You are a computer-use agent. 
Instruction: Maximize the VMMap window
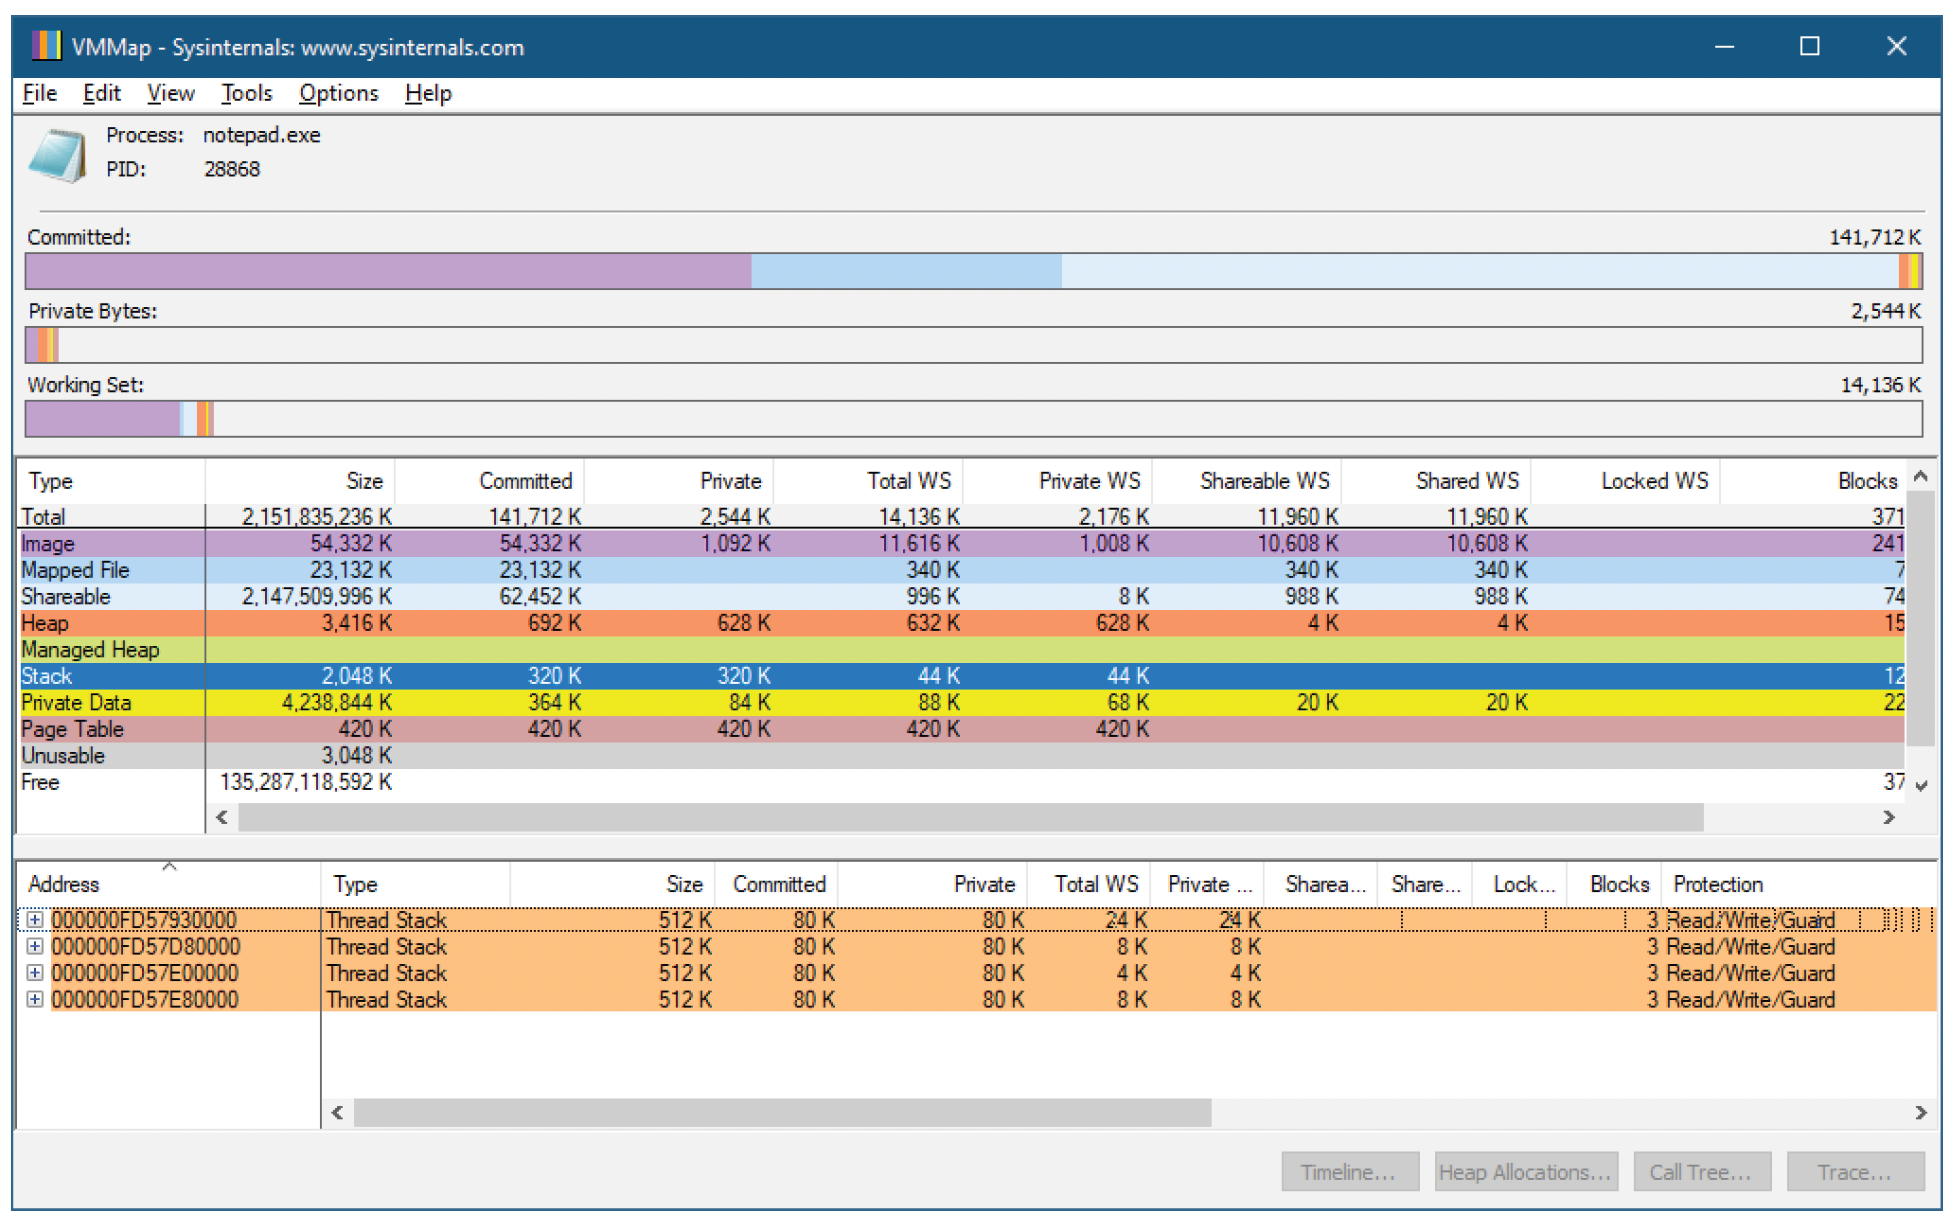(x=1809, y=46)
